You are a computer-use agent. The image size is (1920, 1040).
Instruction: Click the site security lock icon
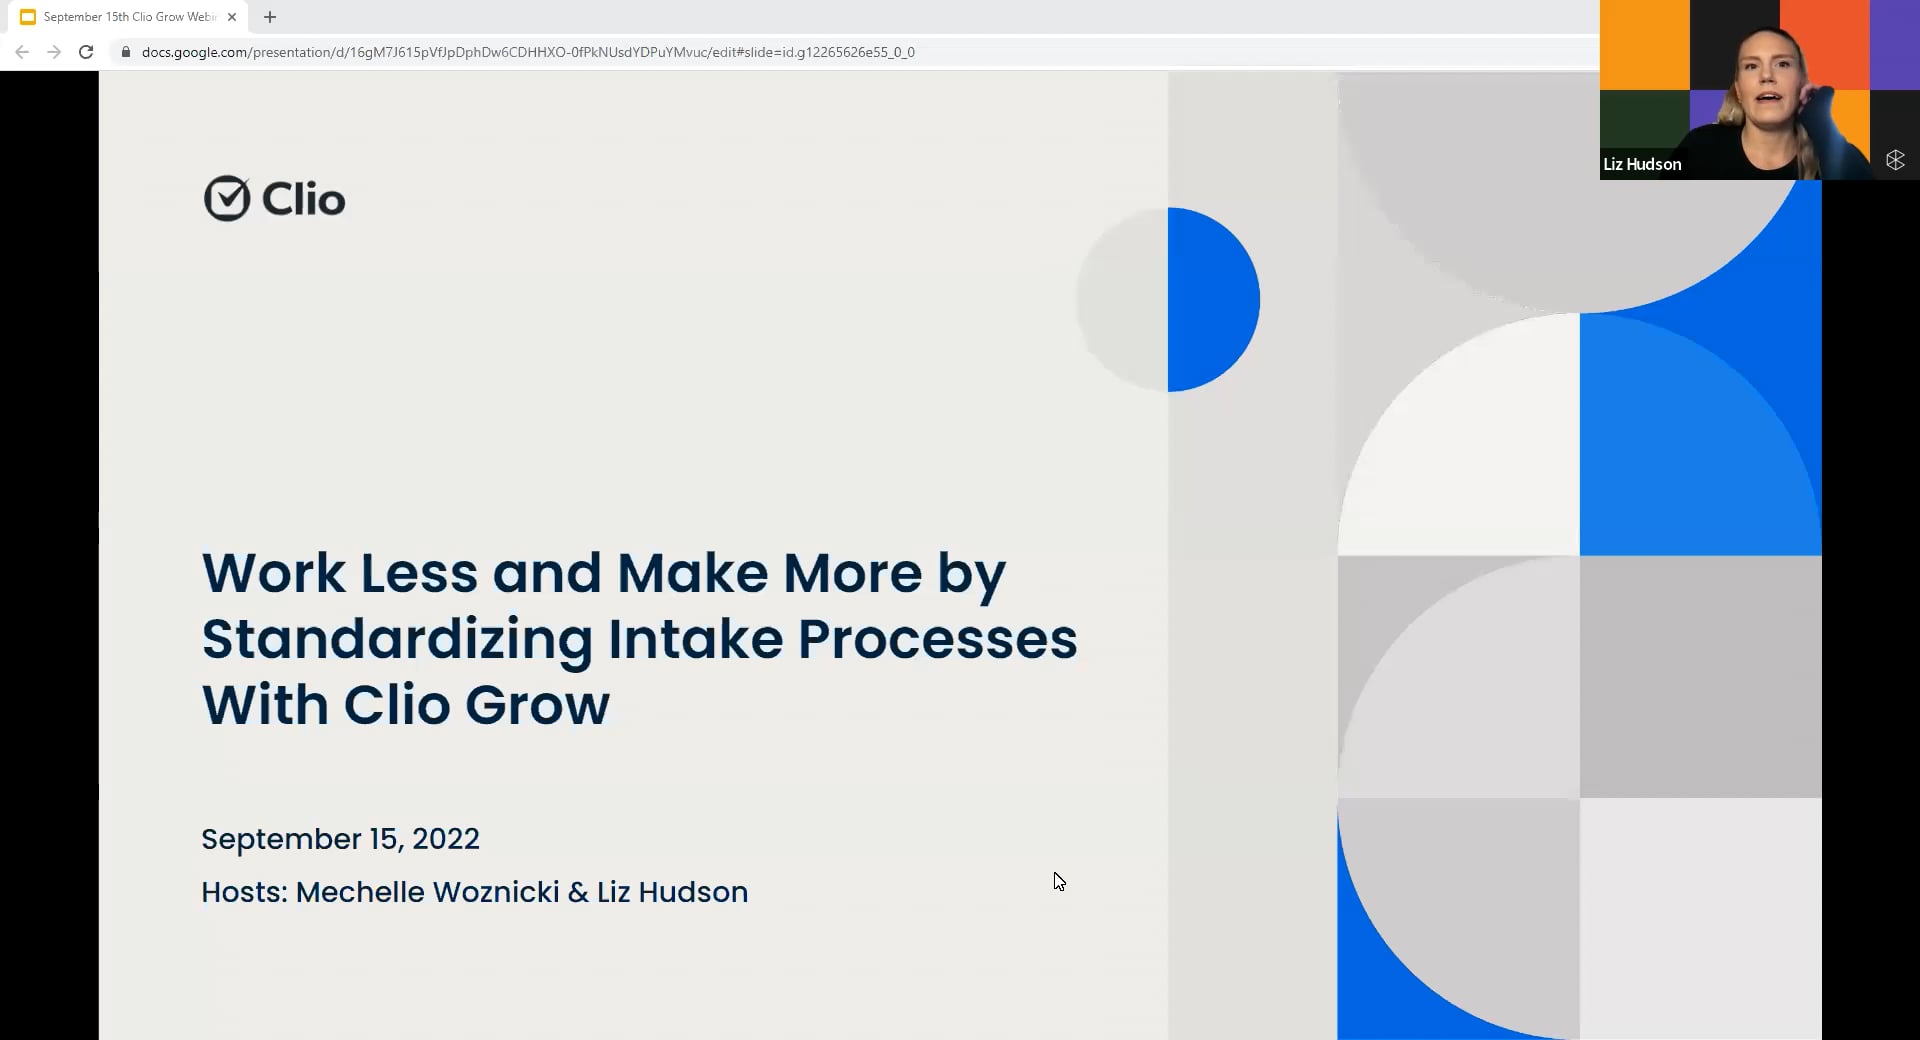[125, 52]
